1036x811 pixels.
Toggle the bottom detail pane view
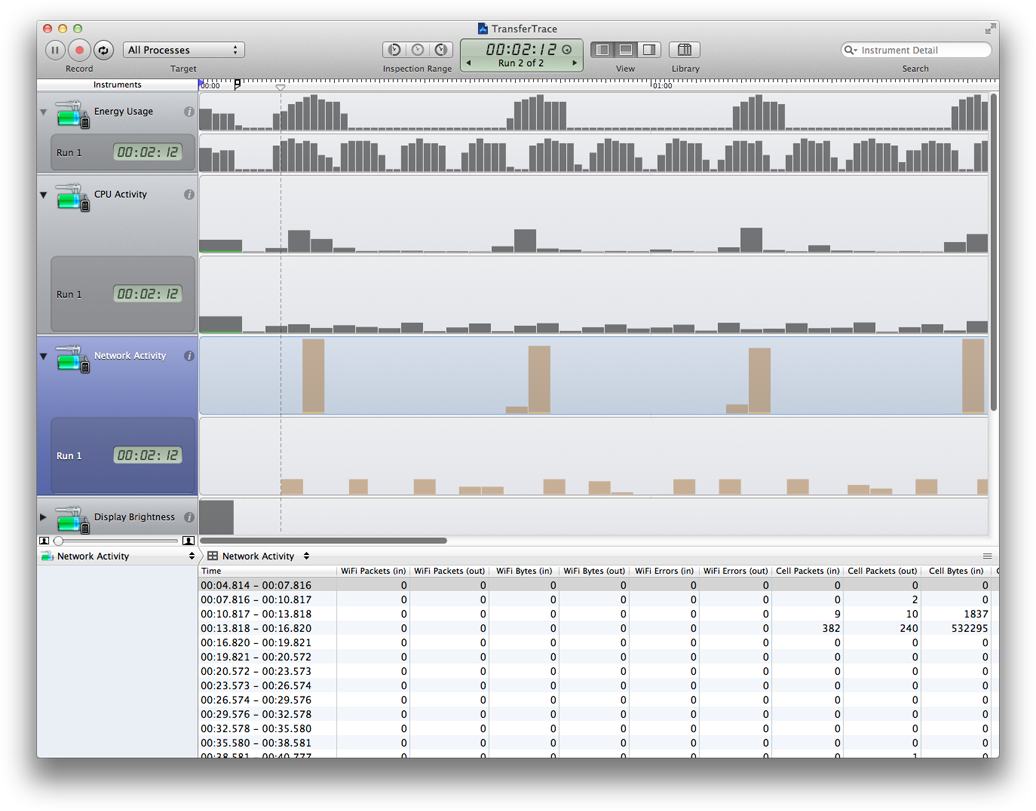click(625, 50)
